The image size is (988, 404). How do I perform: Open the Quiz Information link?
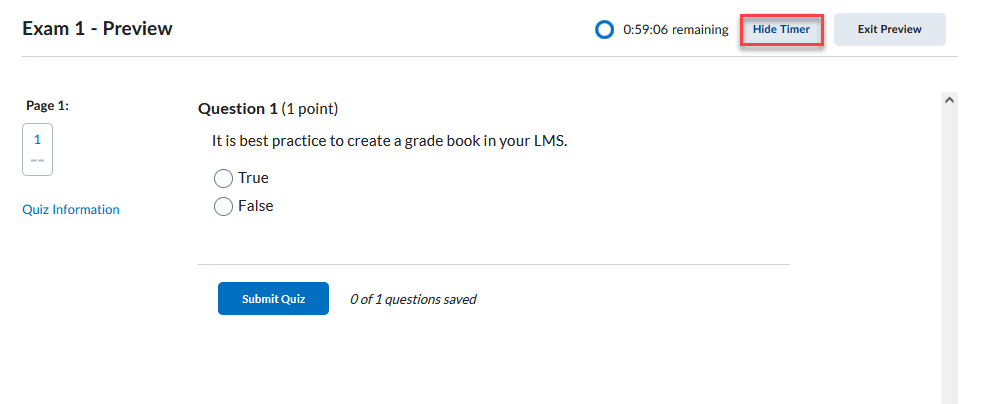71,210
